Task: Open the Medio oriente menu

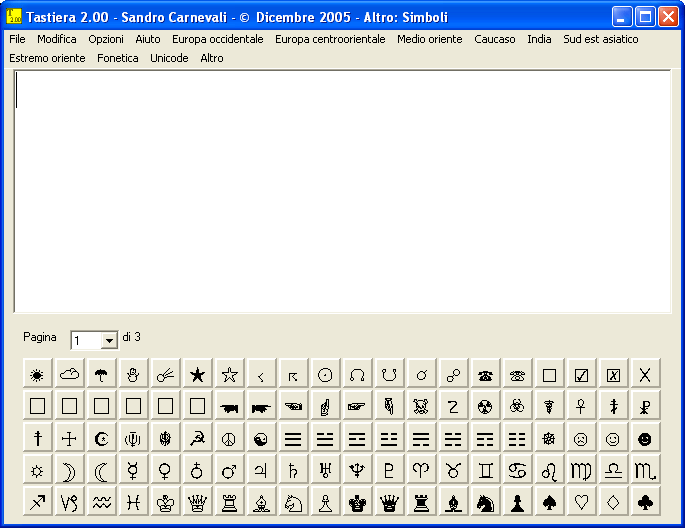Action: click(x=429, y=39)
